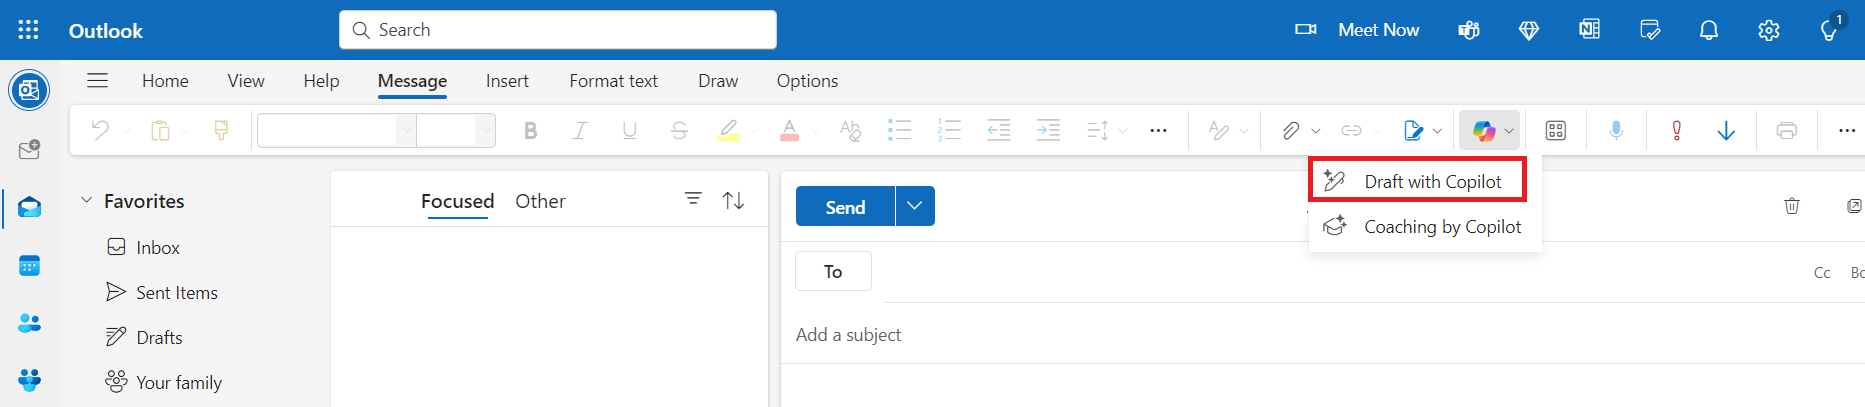Apply yellow text highlight color

click(729, 130)
